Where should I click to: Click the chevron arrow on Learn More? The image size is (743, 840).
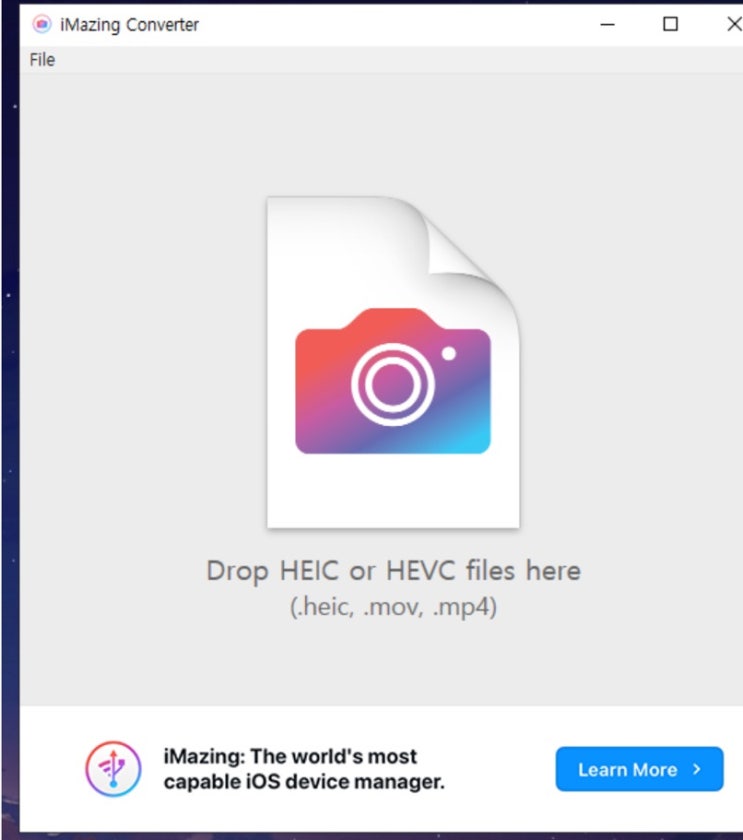pos(696,769)
